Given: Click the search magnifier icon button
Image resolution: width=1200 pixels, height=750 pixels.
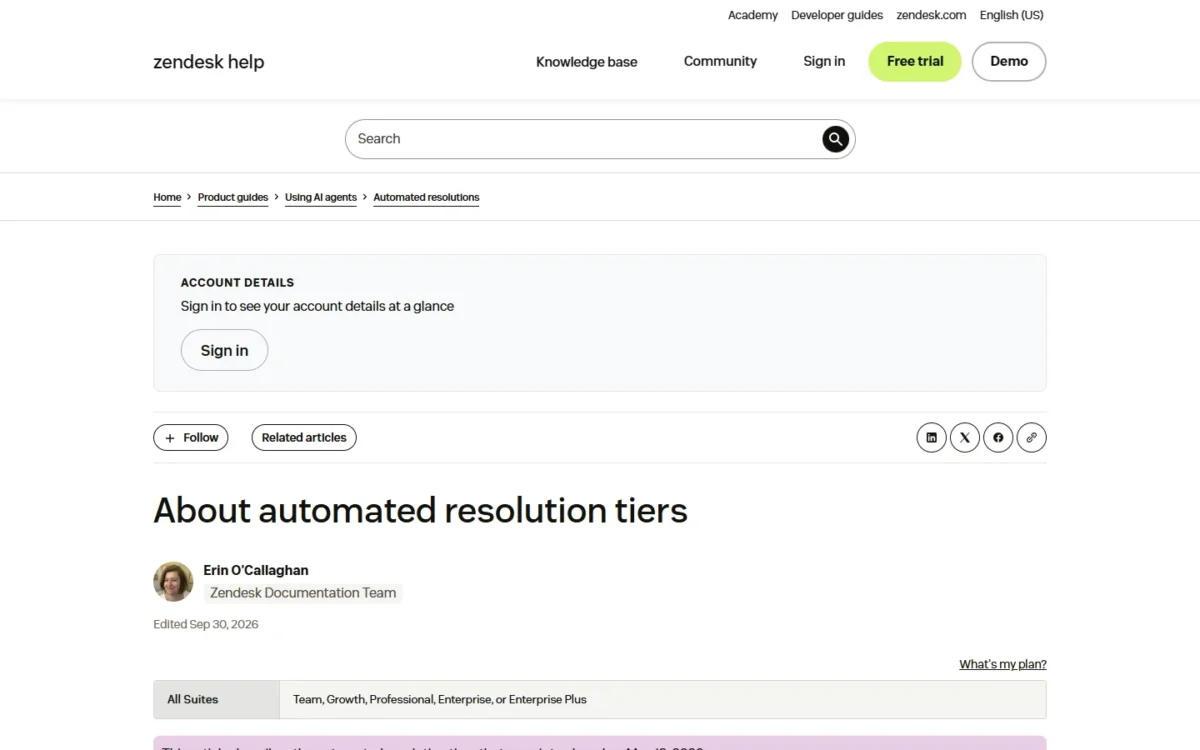Looking at the screenshot, I should tap(836, 139).
